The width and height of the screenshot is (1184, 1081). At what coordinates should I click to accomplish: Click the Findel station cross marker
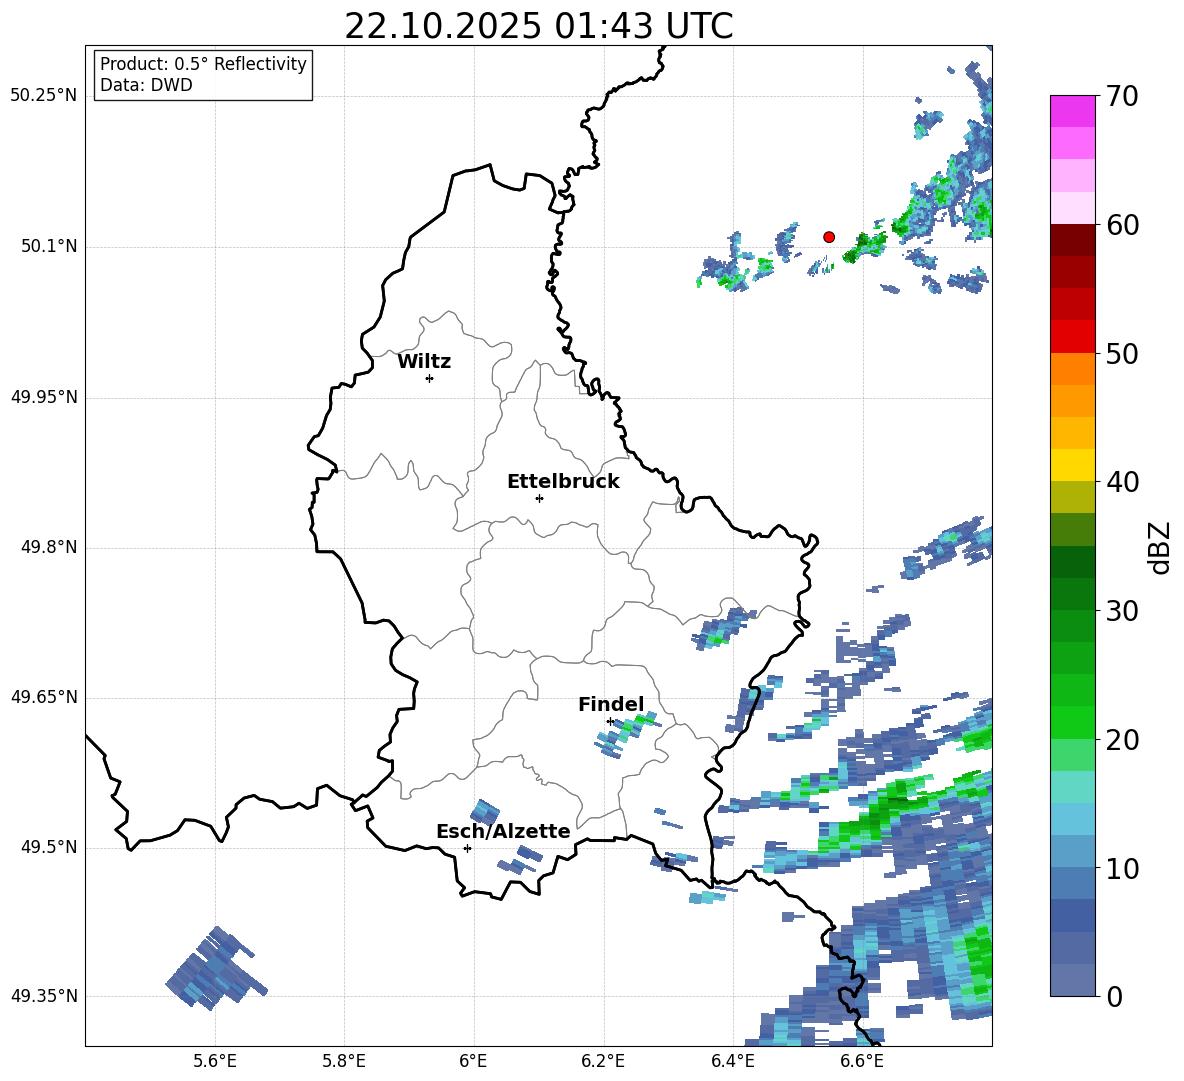(x=610, y=722)
